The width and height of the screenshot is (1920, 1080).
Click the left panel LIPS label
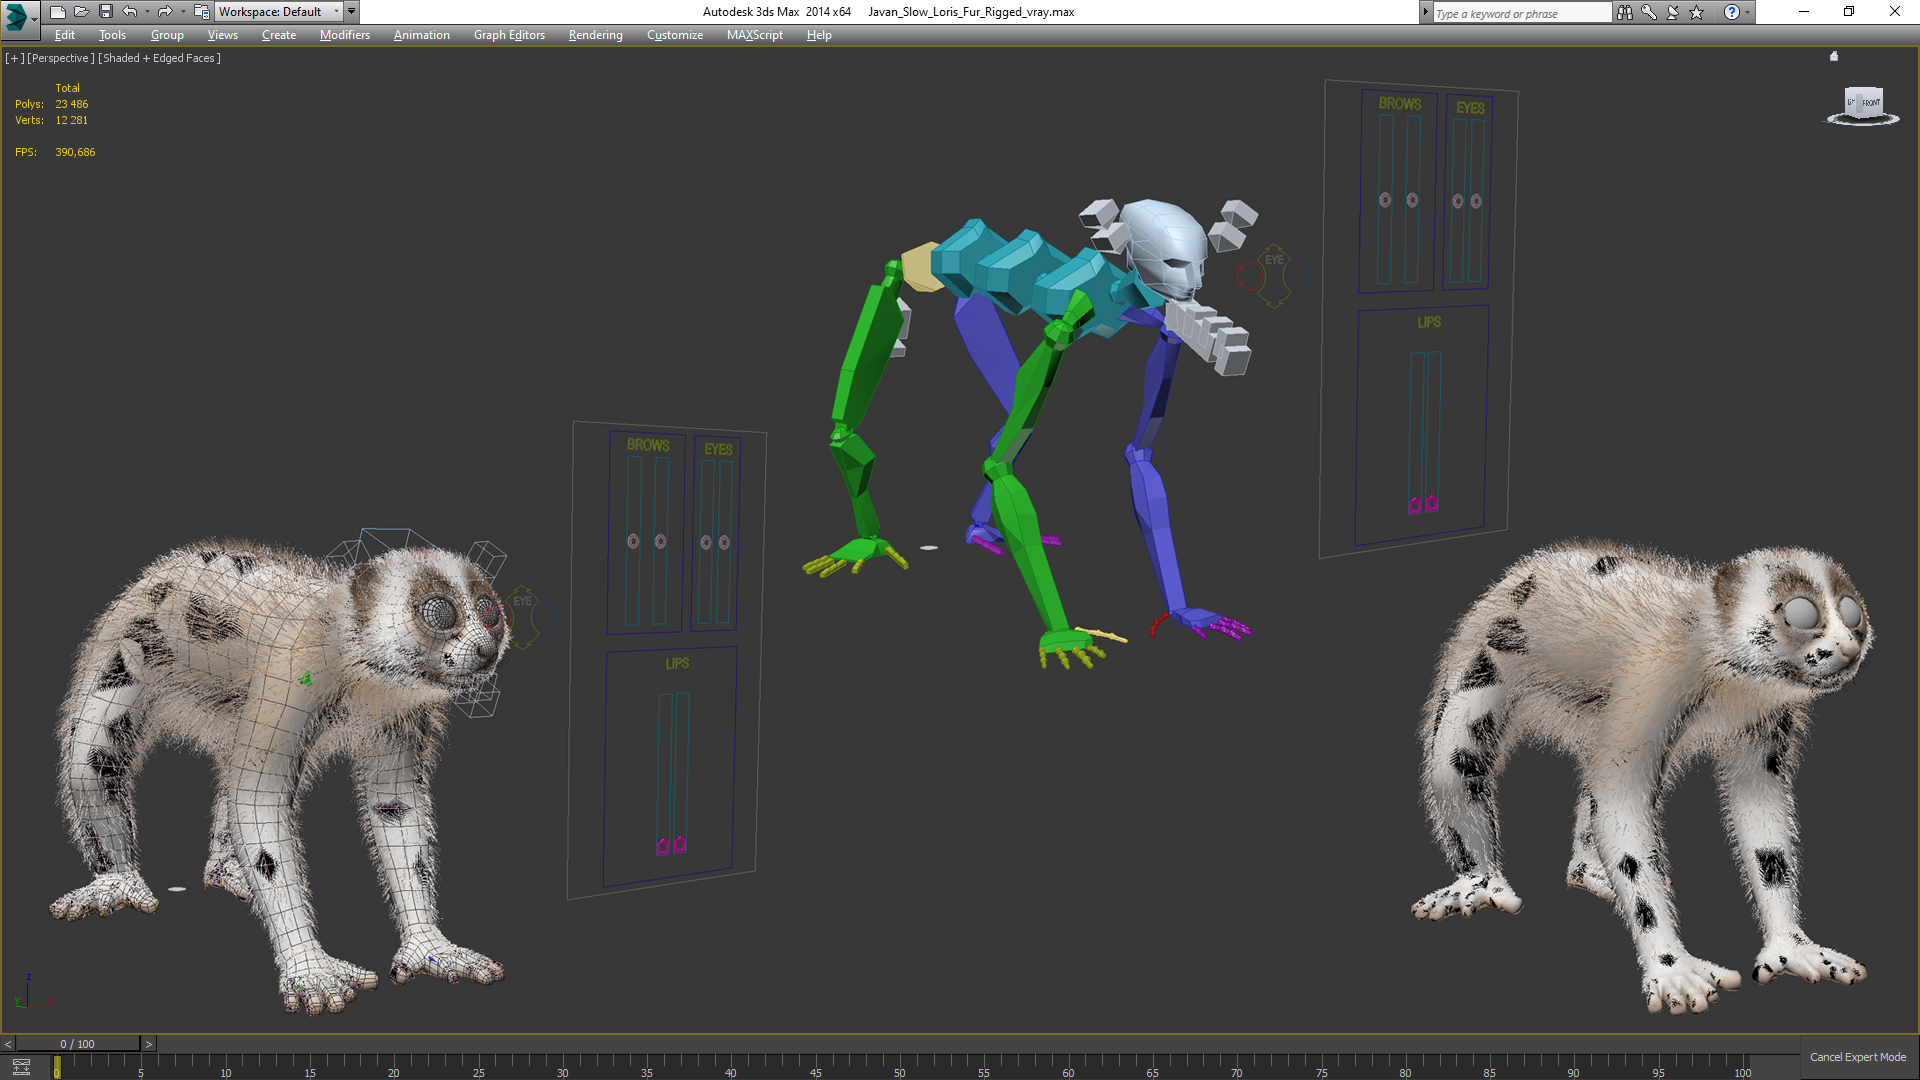[677, 664]
